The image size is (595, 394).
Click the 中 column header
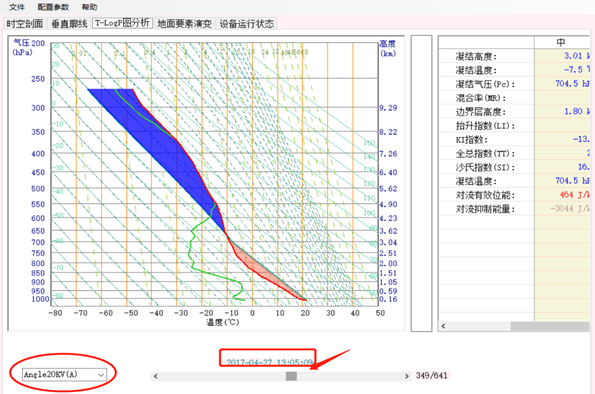point(562,42)
